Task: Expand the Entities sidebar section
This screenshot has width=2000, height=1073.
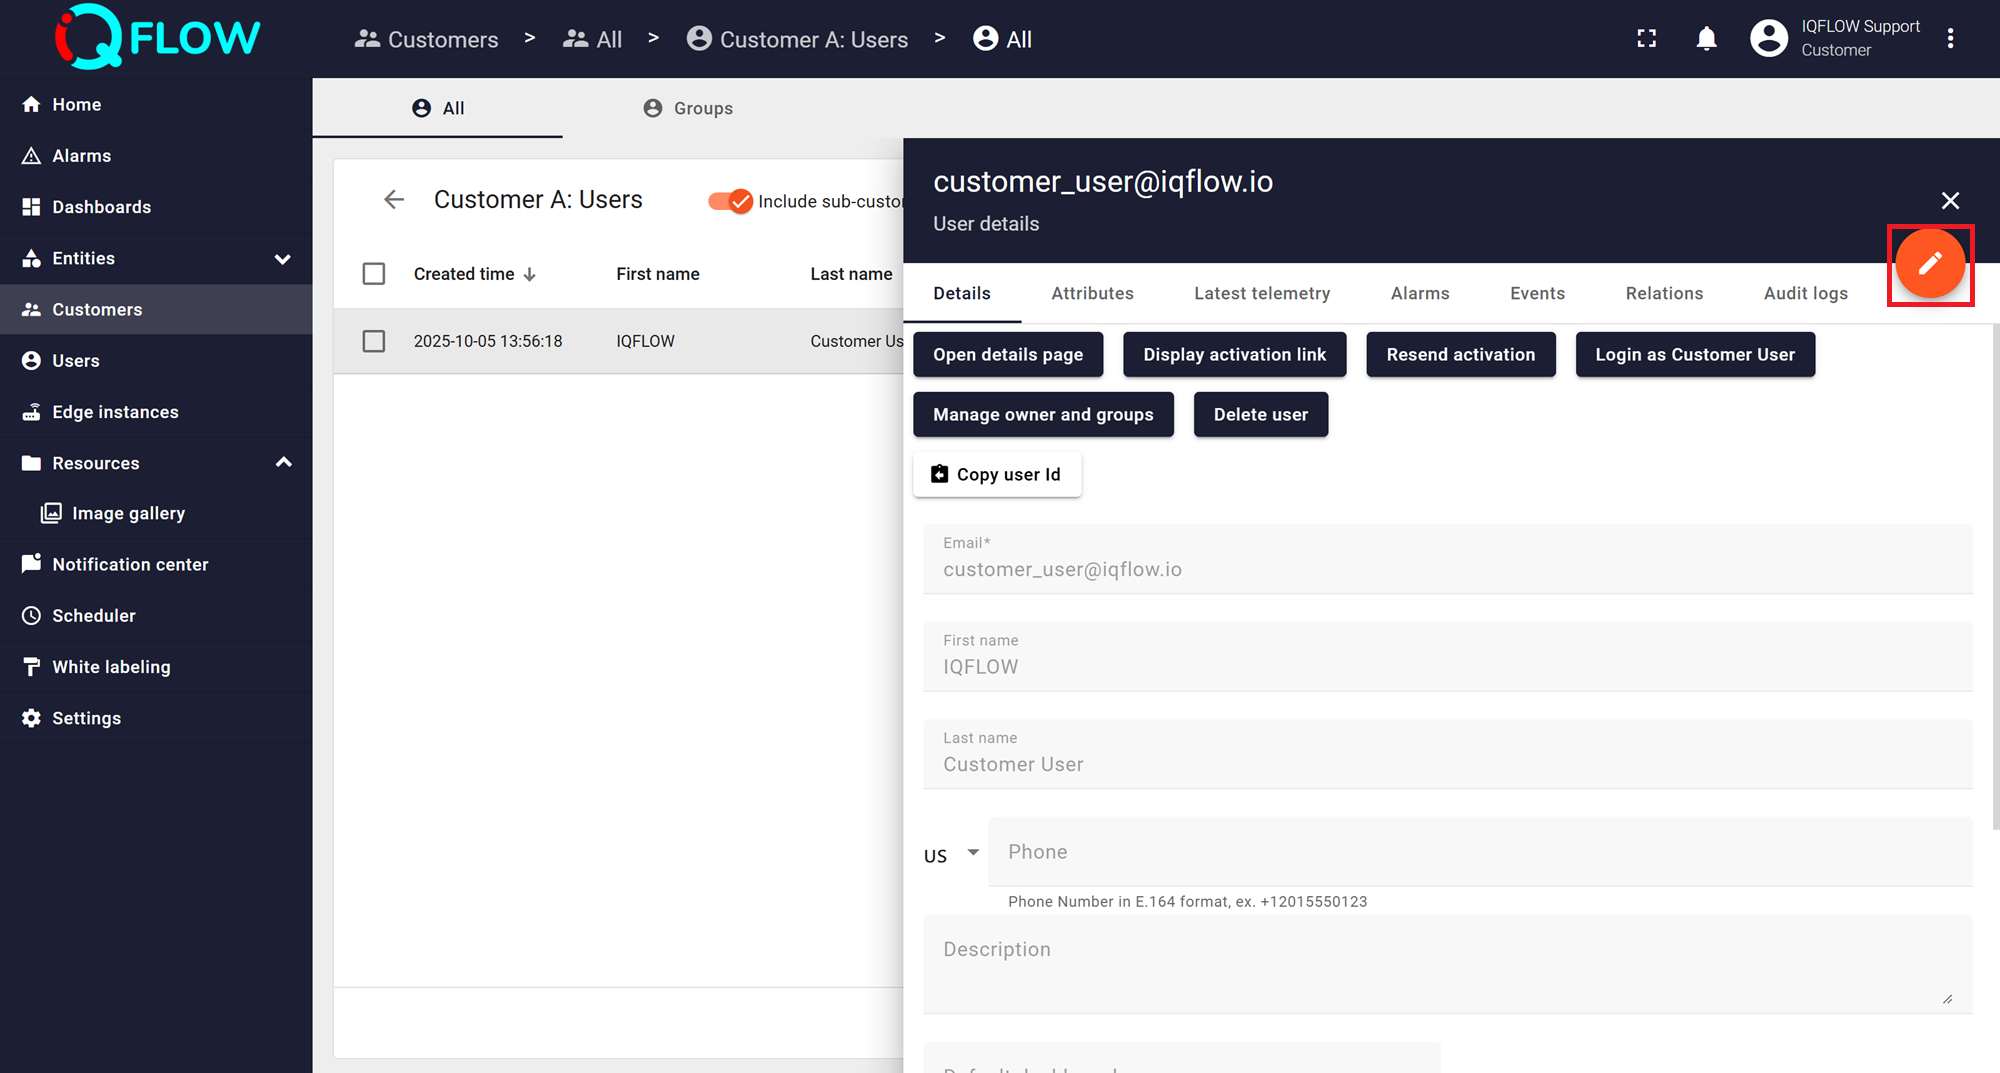Action: tap(282, 259)
